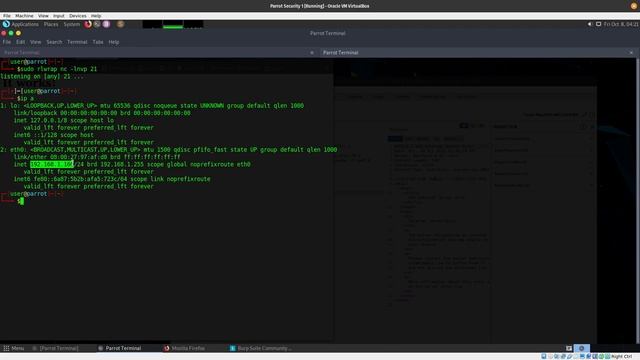The height and width of the screenshot is (360, 640).
Task: Open the clock showing Fri Oct 8
Action: point(621,24)
